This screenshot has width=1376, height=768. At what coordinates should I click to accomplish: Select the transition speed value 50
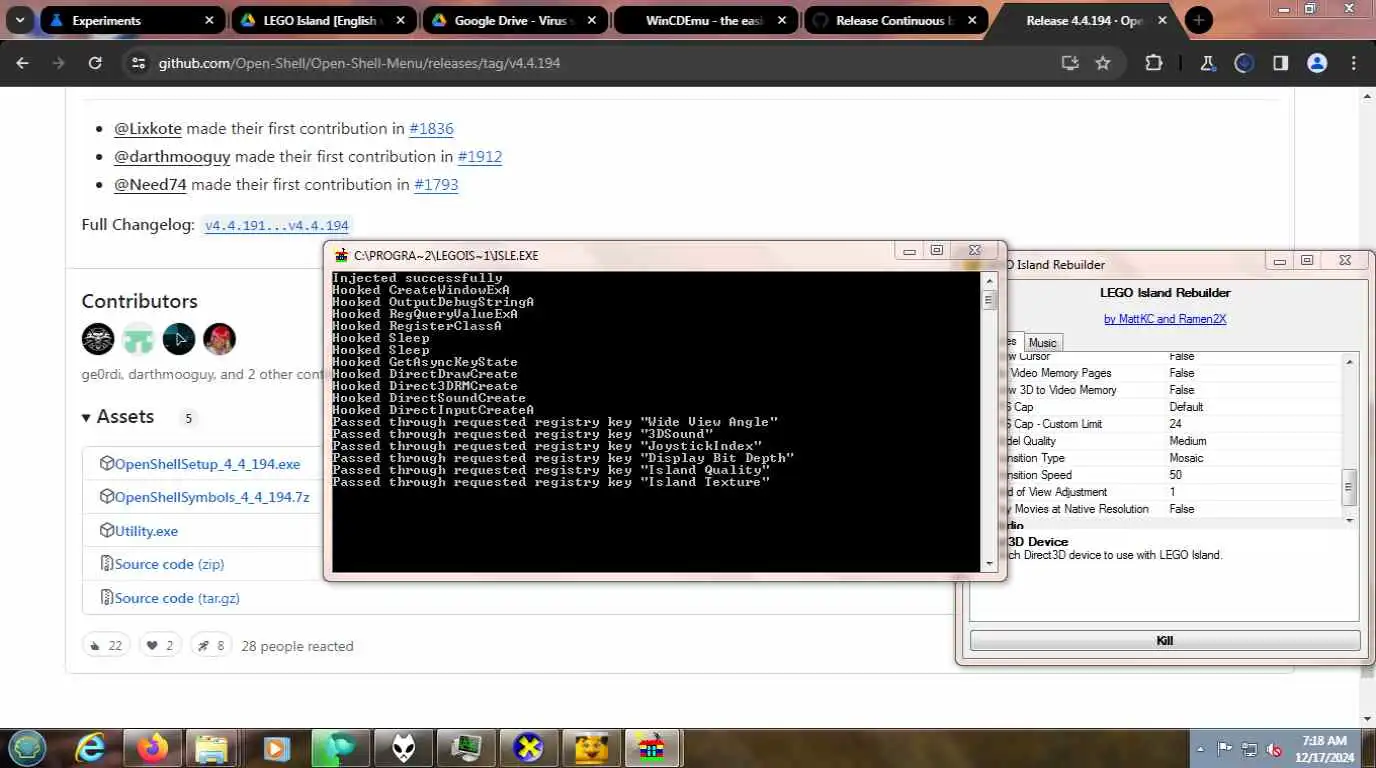(1175, 475)
